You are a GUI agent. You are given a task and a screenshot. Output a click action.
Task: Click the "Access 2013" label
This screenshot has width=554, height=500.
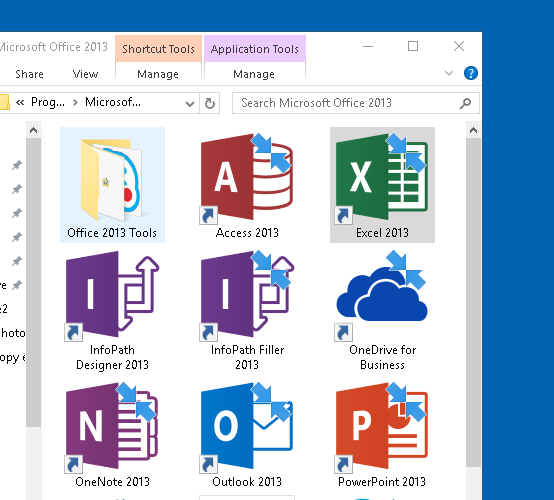(x=247, y=233)
